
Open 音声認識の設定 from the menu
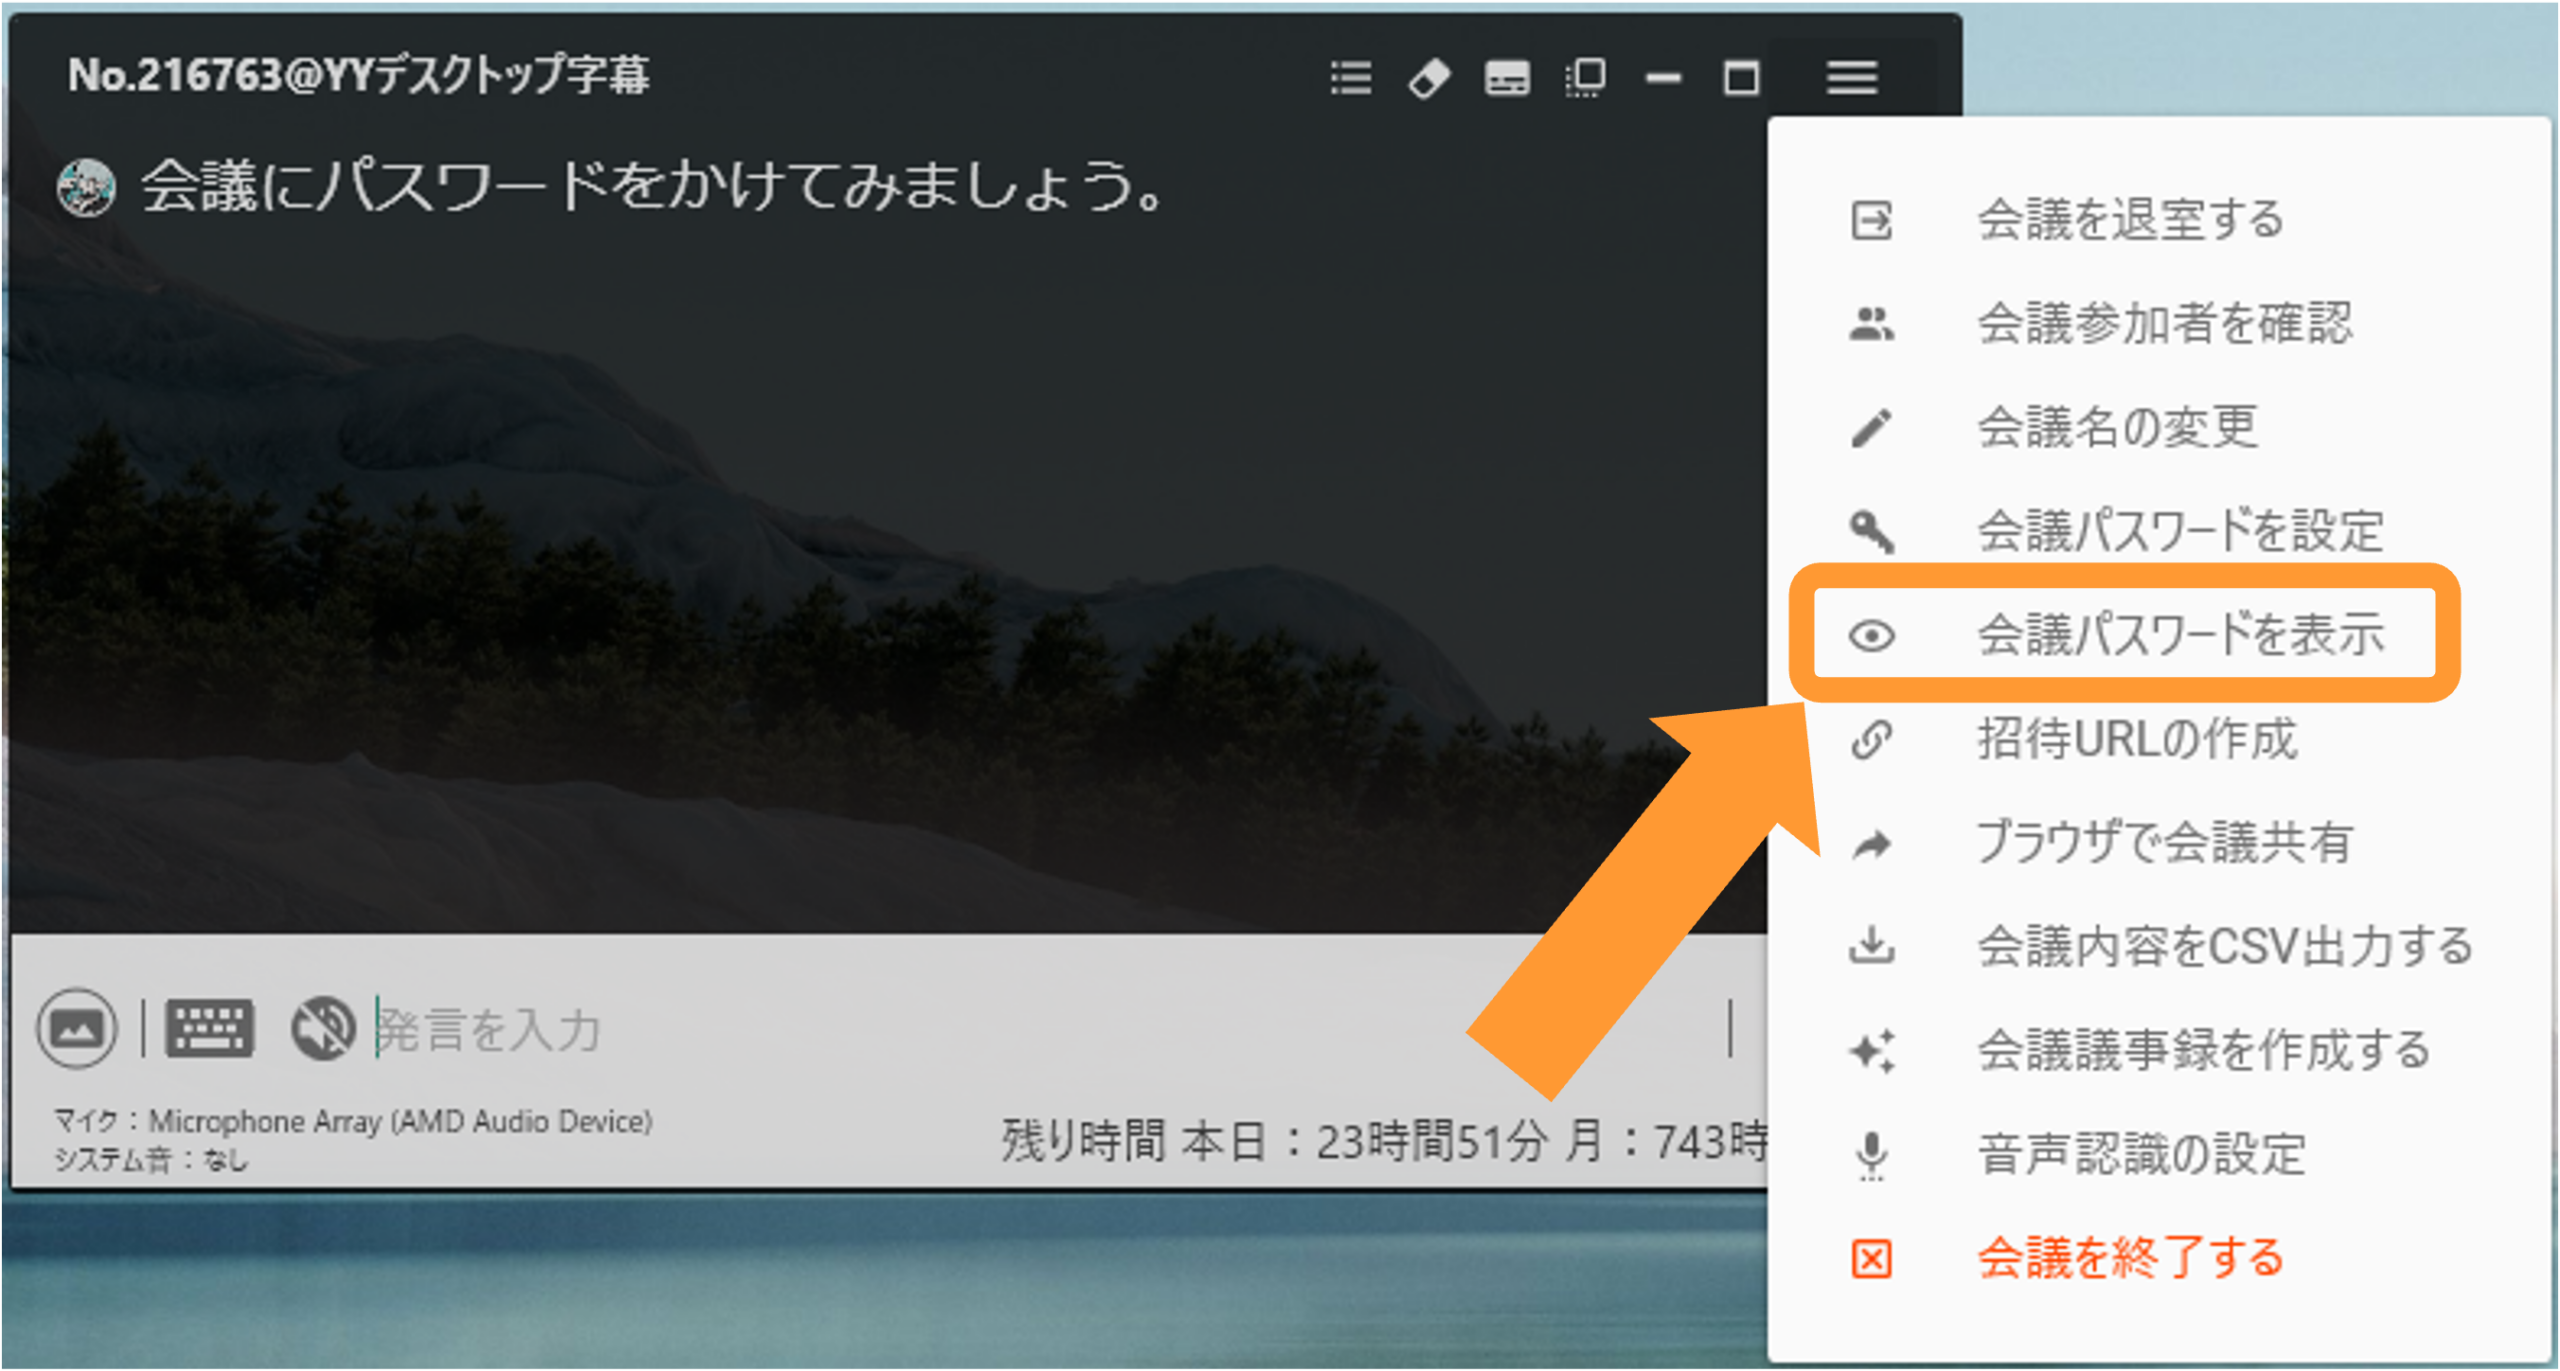pyautogui.click(x=2160, y=1154)
